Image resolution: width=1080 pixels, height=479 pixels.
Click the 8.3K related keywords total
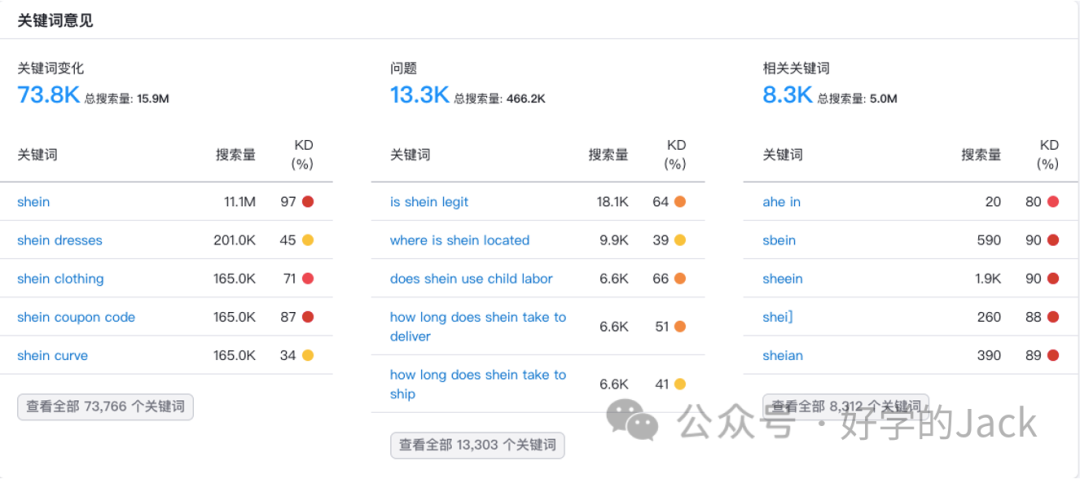click(x=787, y=94)
